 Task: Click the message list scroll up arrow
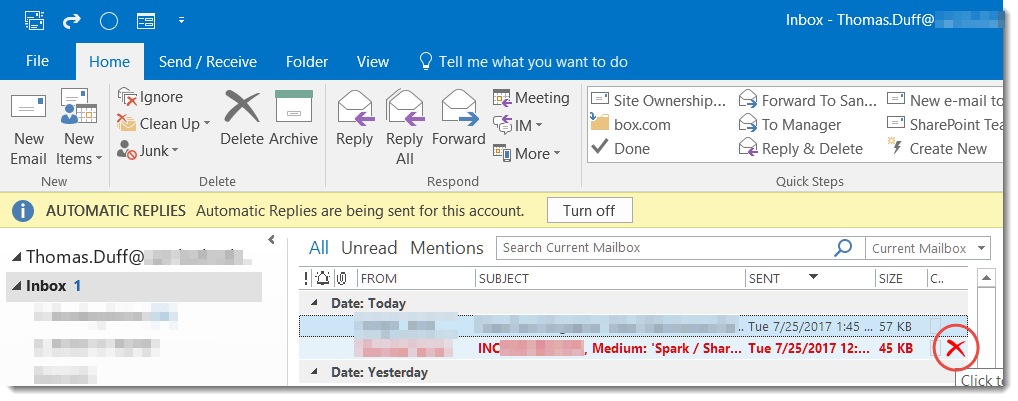click(986, 278)
